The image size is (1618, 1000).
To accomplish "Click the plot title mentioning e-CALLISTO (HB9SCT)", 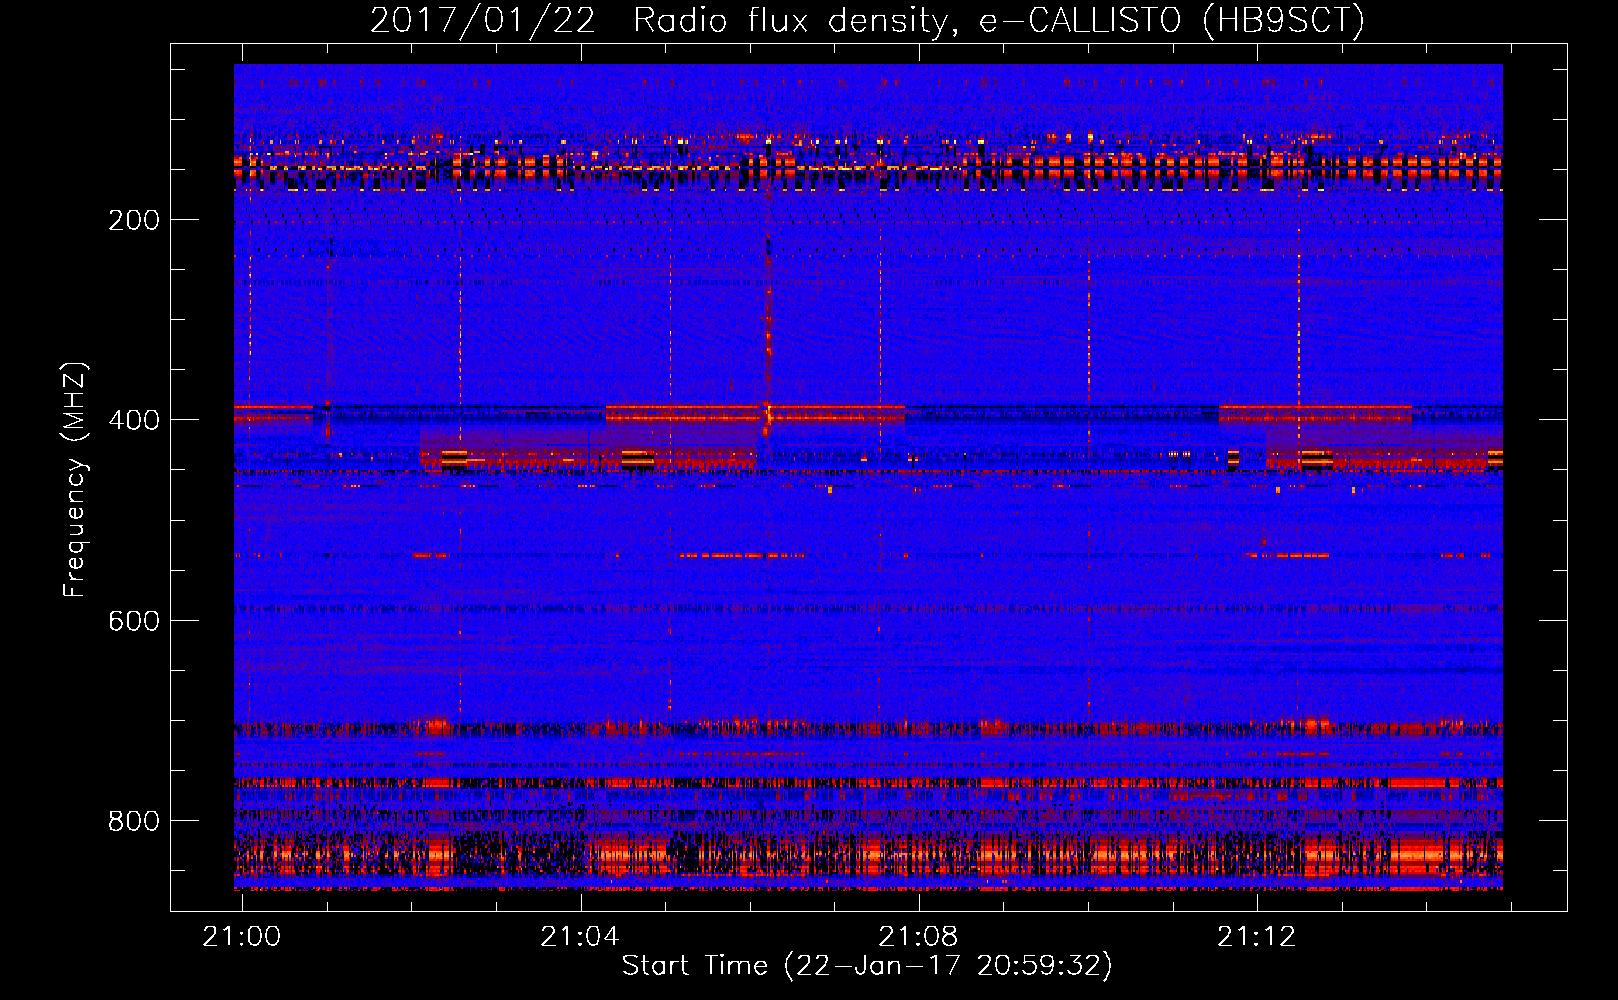I will (x=867, y=20).
